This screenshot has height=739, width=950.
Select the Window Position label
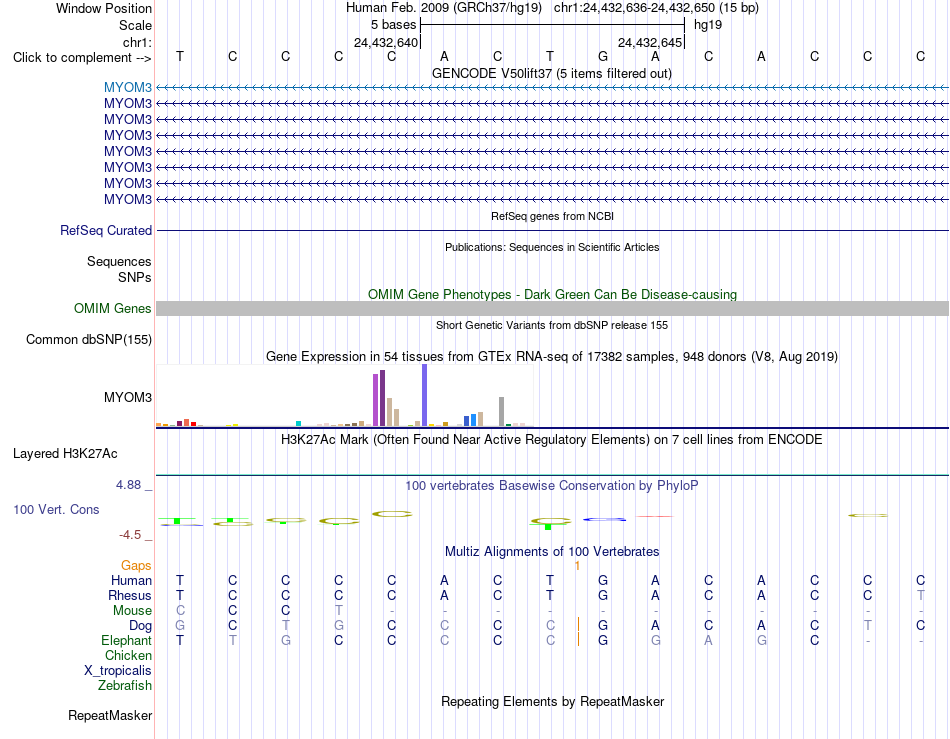pyautogui.click(x=104, y=8)
